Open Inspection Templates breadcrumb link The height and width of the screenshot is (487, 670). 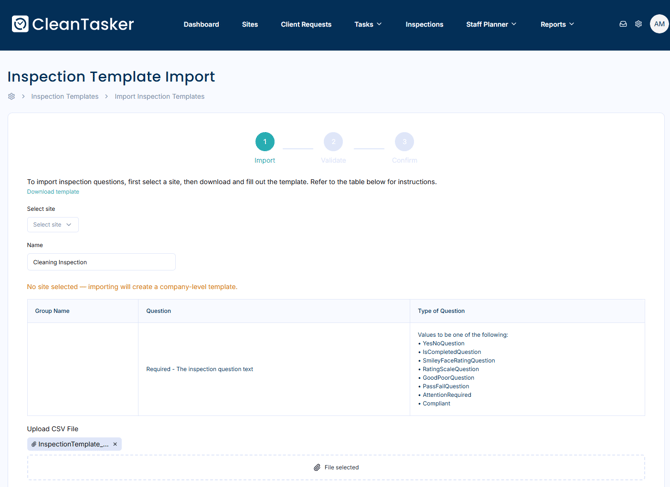point(65,97)
